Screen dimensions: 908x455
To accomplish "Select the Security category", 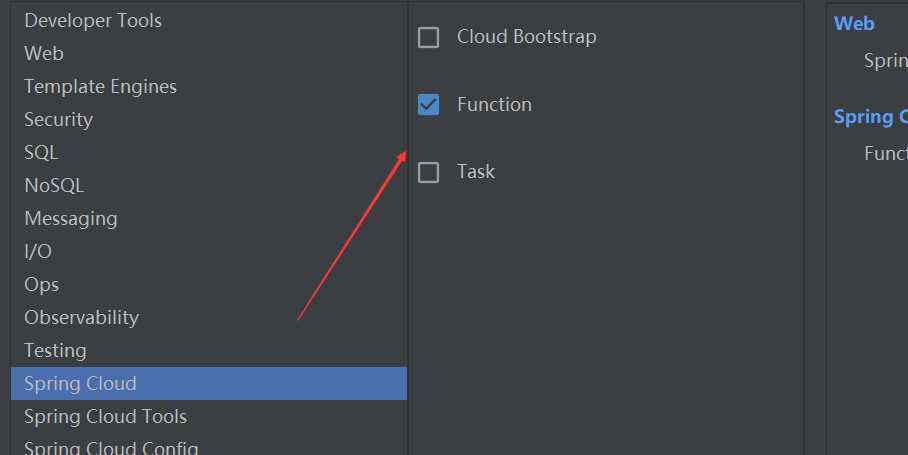I will click(x=209, y=119).
